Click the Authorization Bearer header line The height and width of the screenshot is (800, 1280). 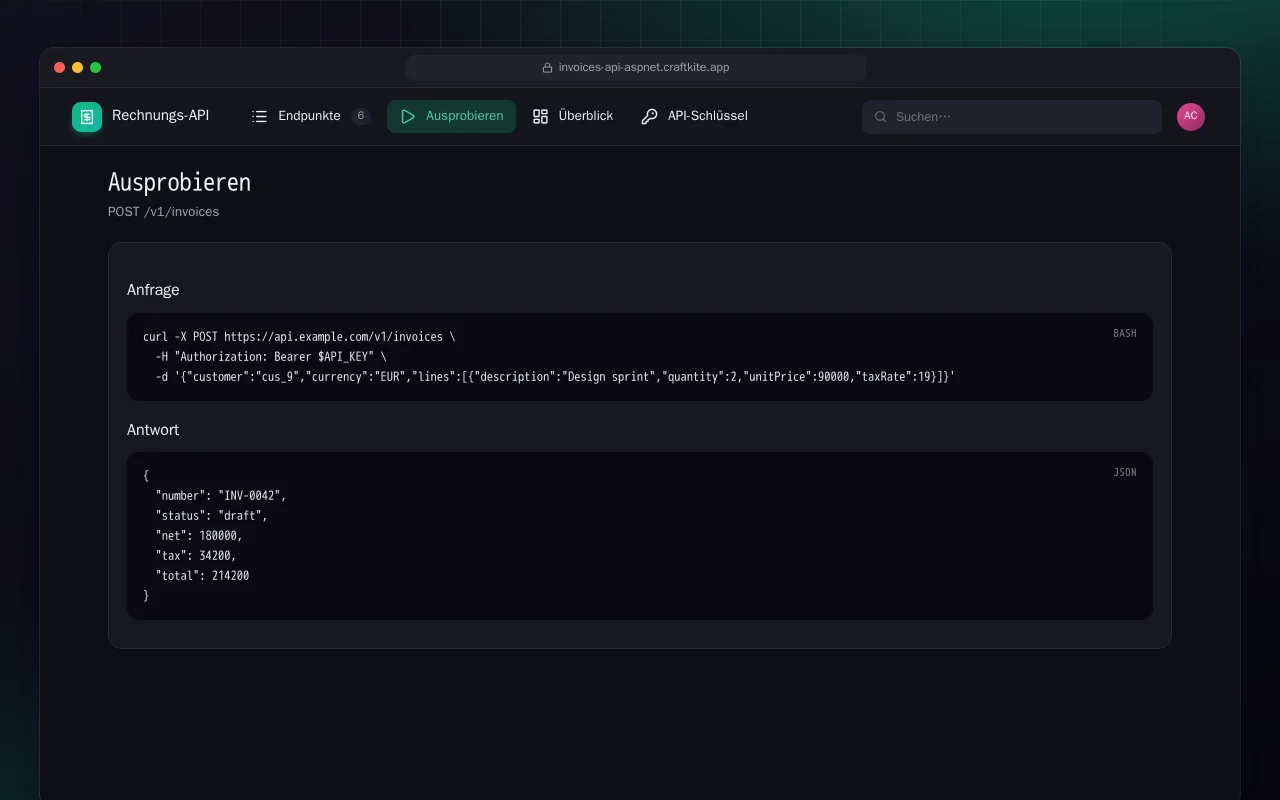pos(271,357)
